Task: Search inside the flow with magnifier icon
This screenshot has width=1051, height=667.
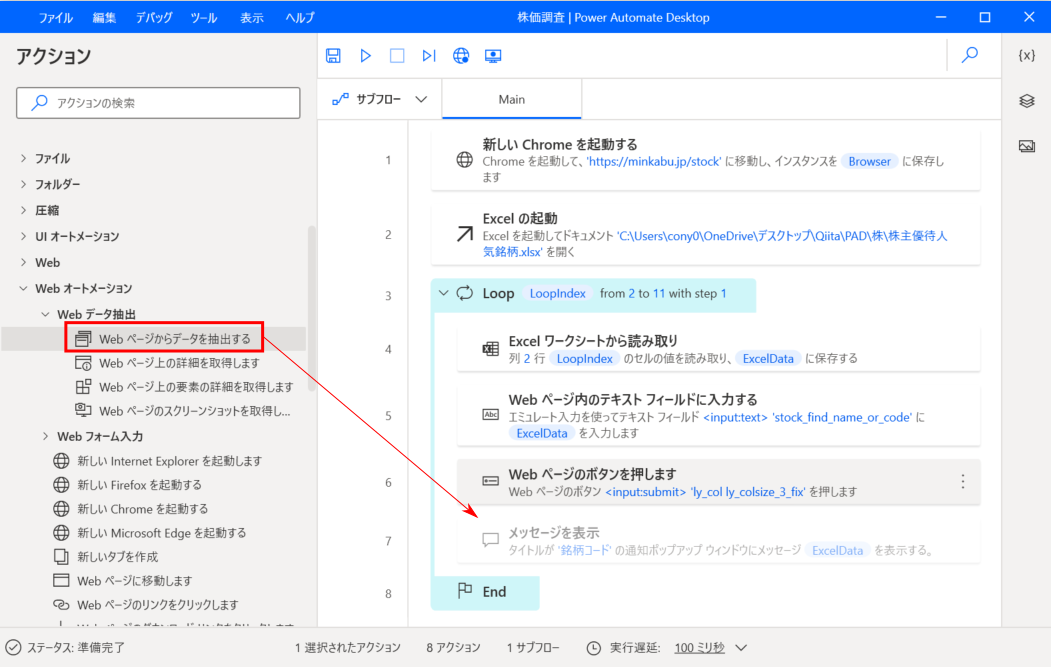Action: point(970,55)
